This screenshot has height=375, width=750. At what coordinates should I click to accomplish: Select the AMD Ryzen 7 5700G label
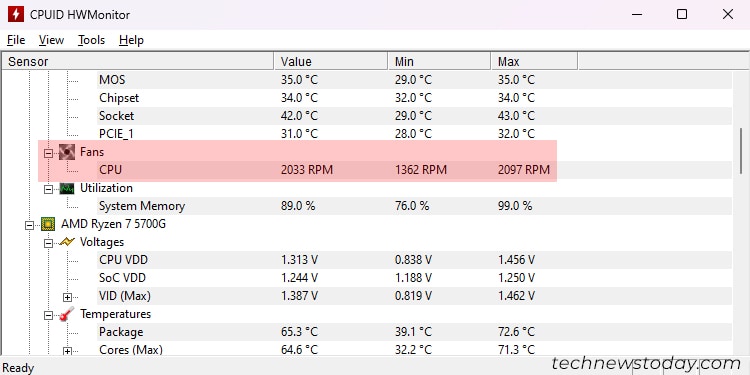tap(113, 224)
